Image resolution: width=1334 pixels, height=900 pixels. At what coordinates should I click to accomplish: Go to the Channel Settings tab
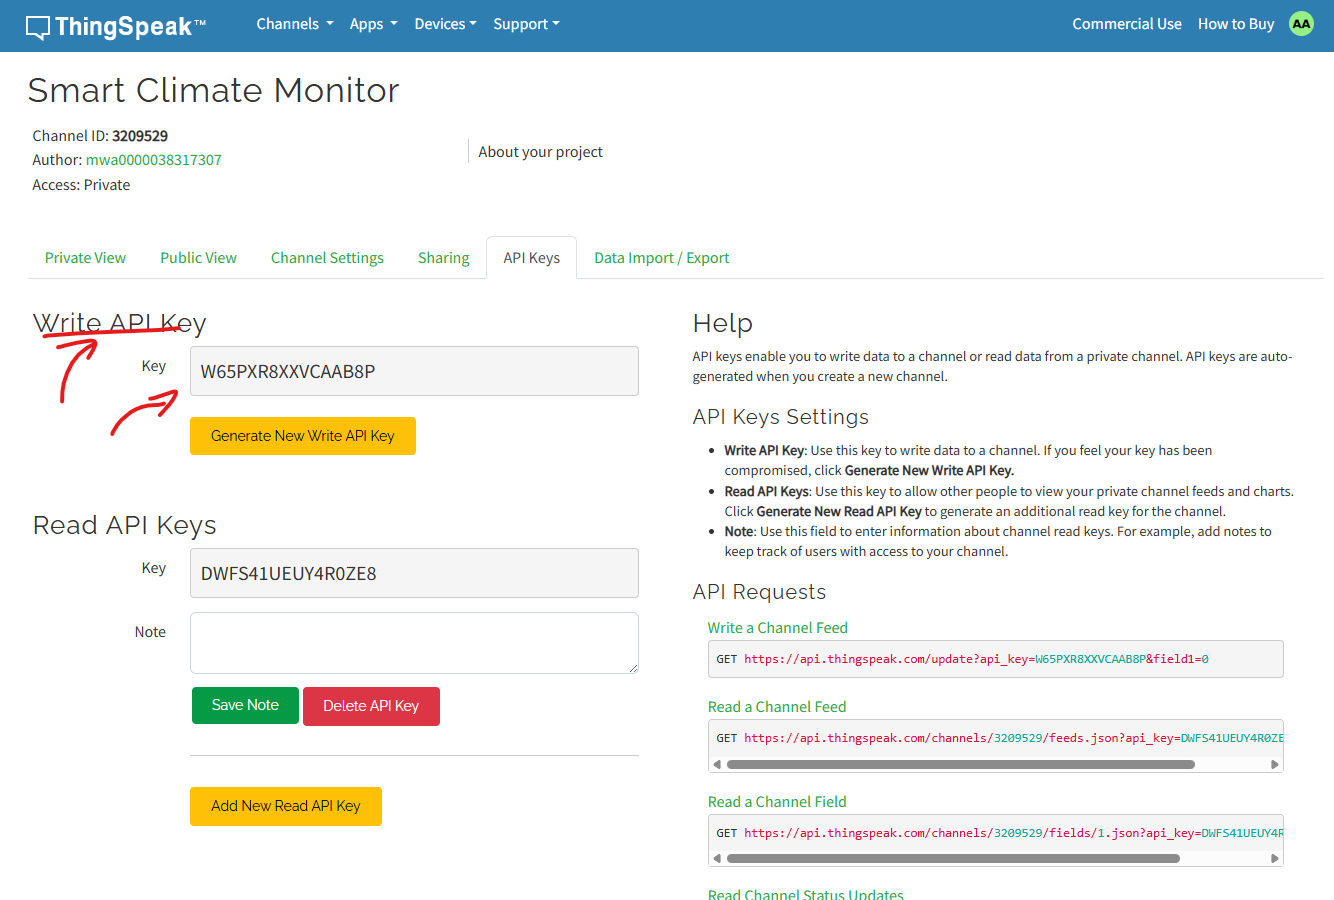327,258
